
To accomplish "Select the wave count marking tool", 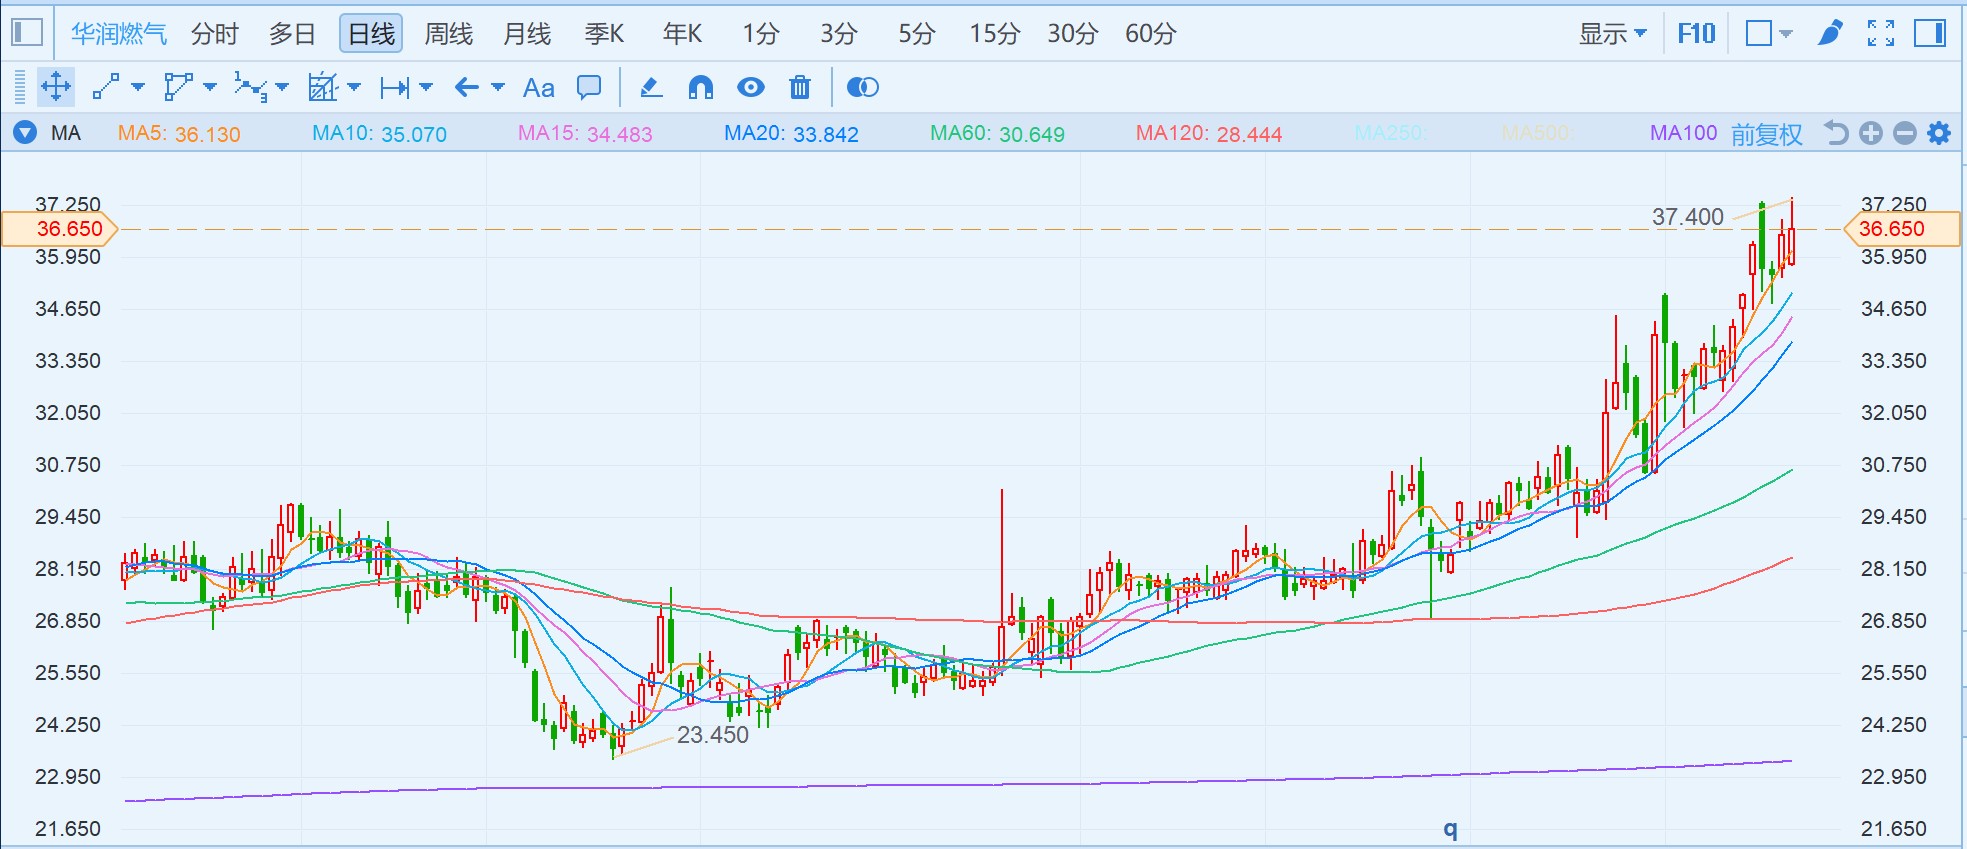I will pyautogui.click(x=250, y=87).
